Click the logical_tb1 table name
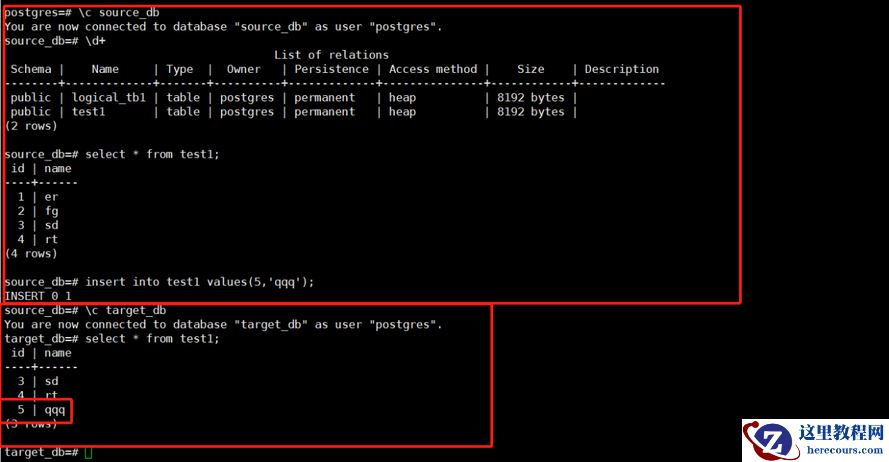The image size is (889, 462). tap(109, 98)
